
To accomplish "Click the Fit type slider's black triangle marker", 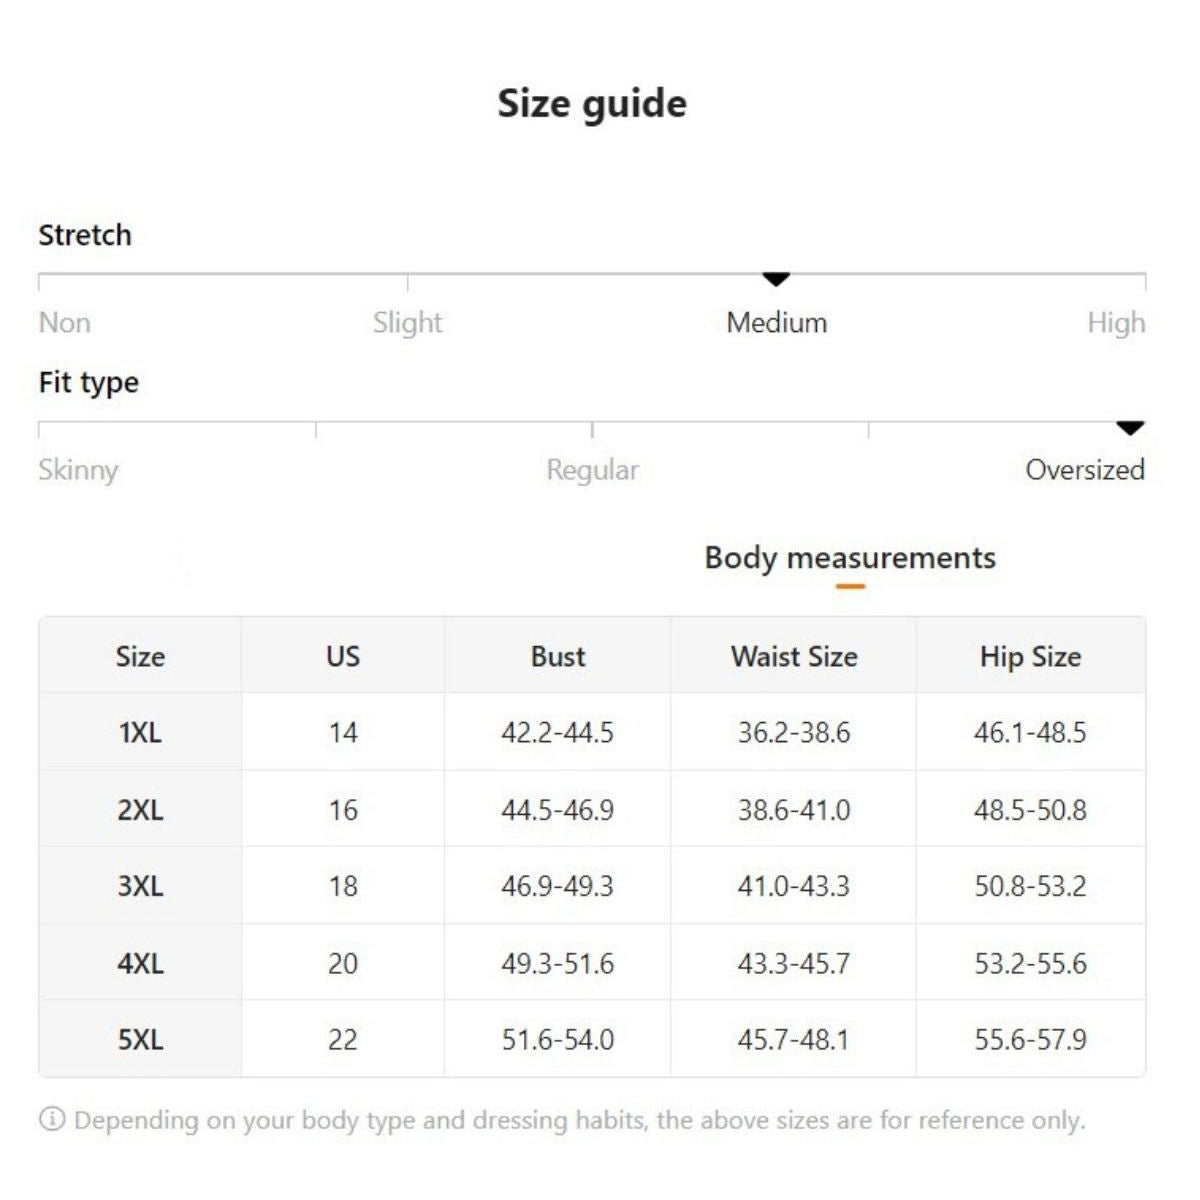I will pyautogui.click(x=1130, y=428).
